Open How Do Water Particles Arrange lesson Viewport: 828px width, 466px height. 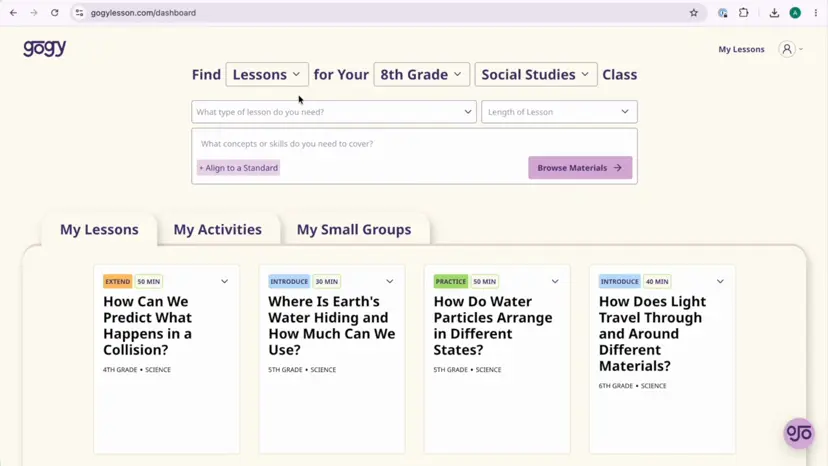493,325
